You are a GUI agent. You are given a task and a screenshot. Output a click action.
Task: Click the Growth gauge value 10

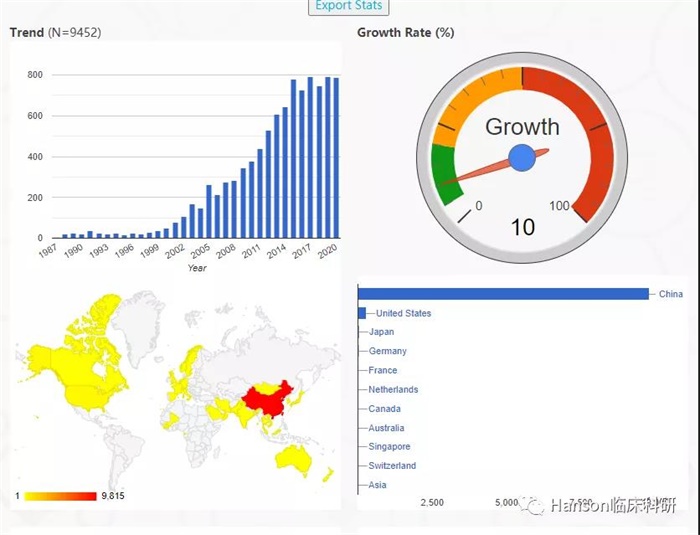click(522, 227)
